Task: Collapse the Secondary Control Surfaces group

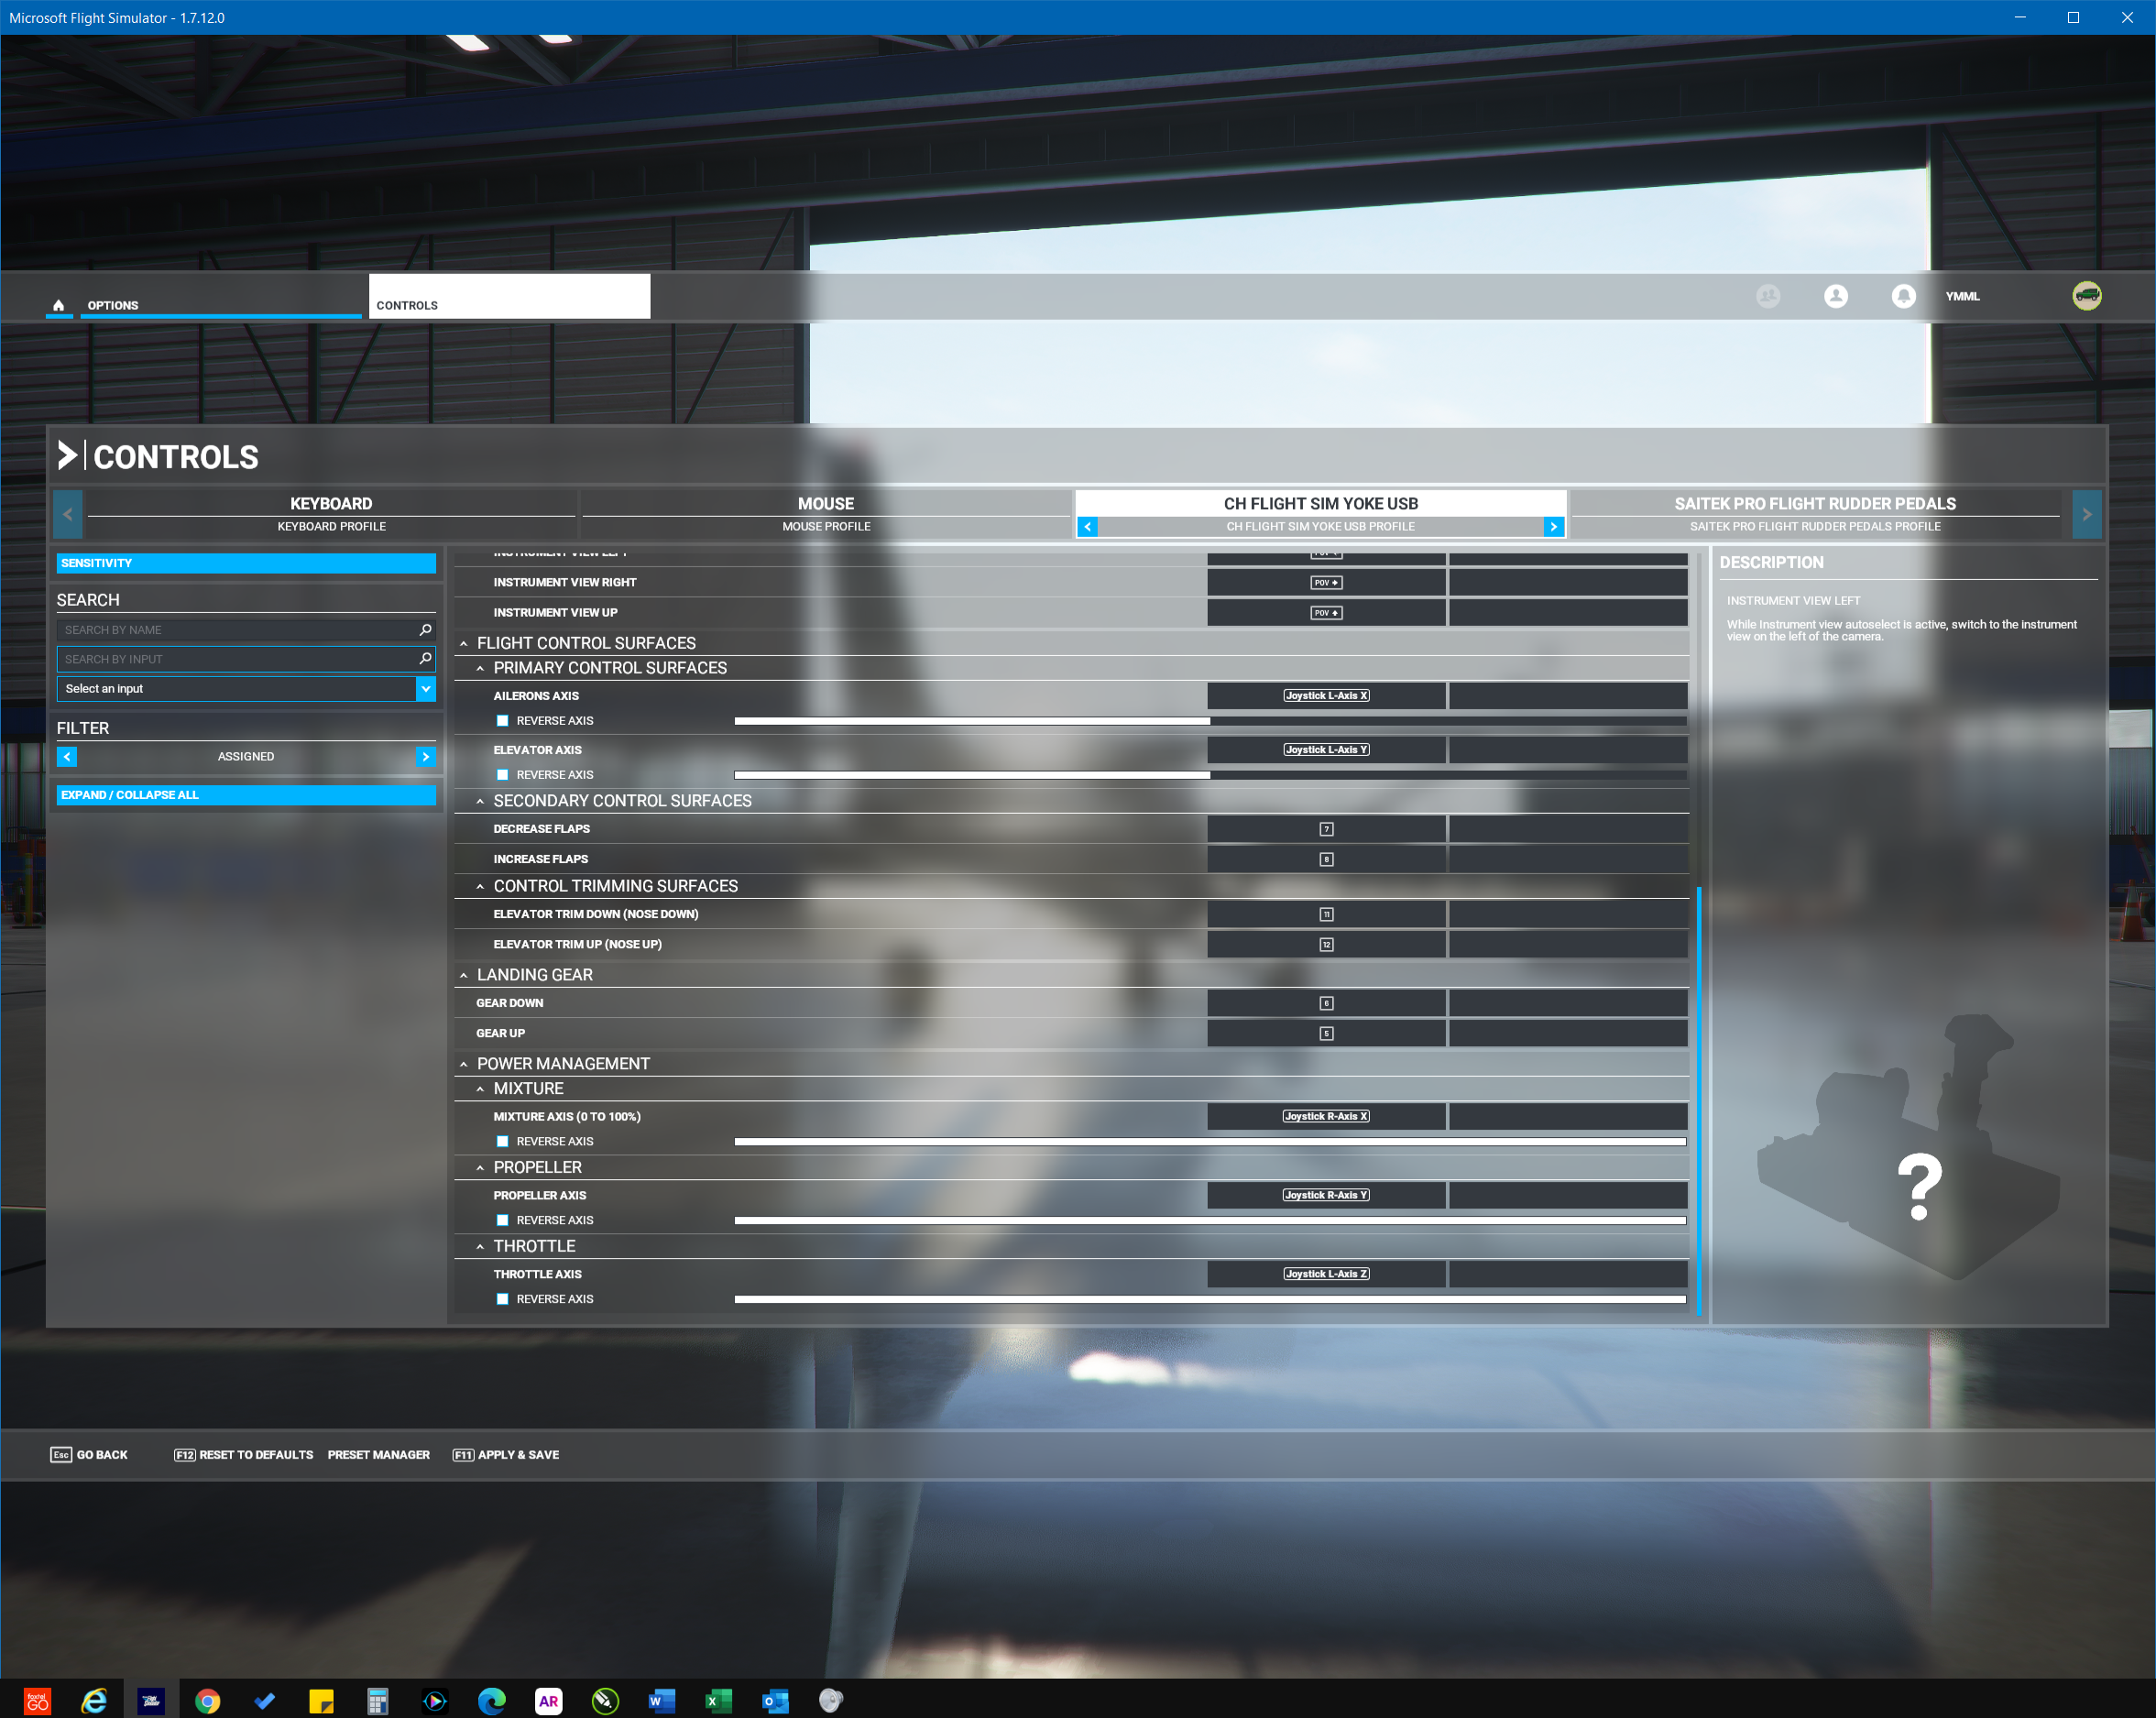Action: [x=480, y=801]
